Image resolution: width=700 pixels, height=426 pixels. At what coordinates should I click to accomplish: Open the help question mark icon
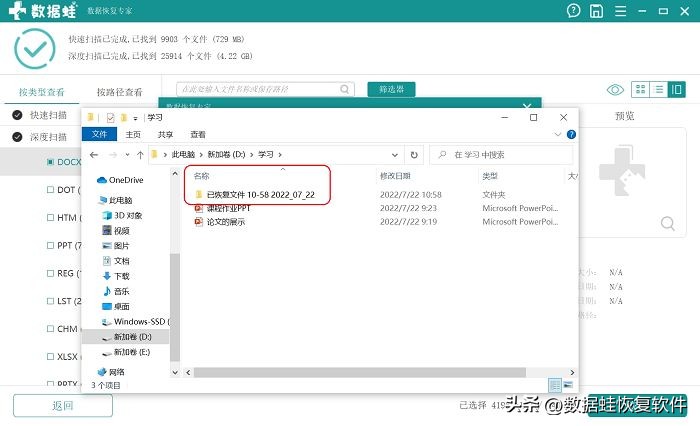coord(573,10)
